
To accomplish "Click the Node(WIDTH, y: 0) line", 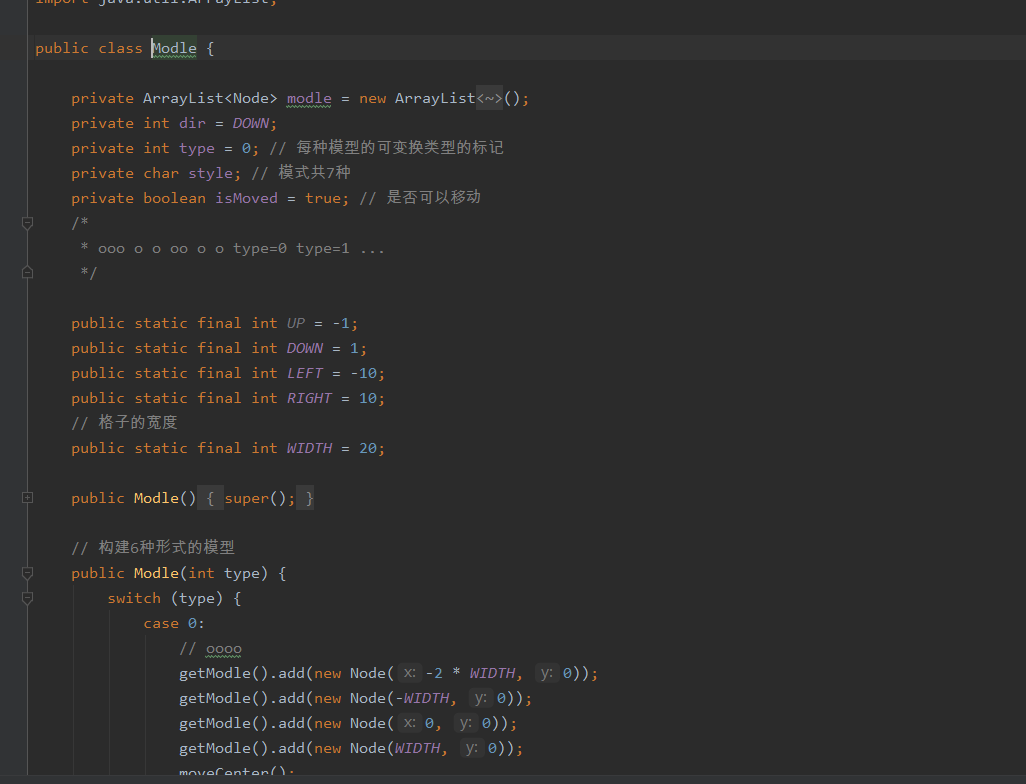I will tap(351, 748).
